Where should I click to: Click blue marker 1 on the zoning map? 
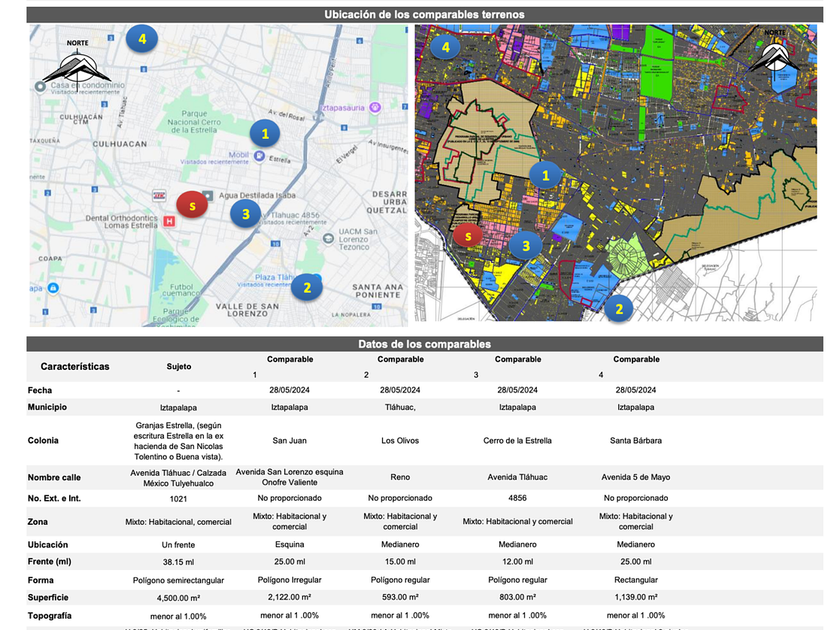(545, 175)
